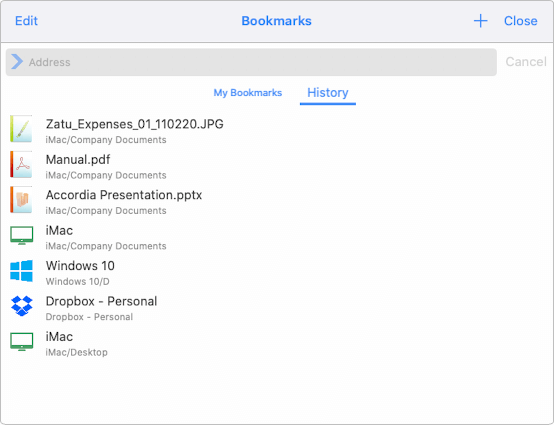Focus the Address input field

251,62
